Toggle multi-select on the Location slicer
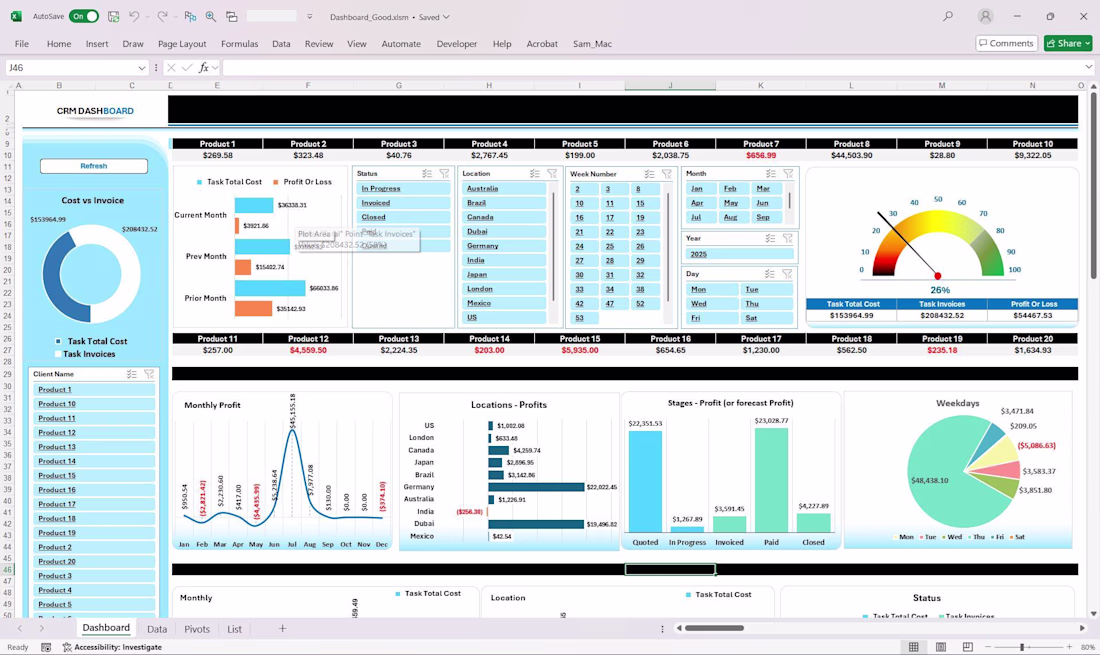Screen dimensions: 1100x655 [x=535, y=173]
